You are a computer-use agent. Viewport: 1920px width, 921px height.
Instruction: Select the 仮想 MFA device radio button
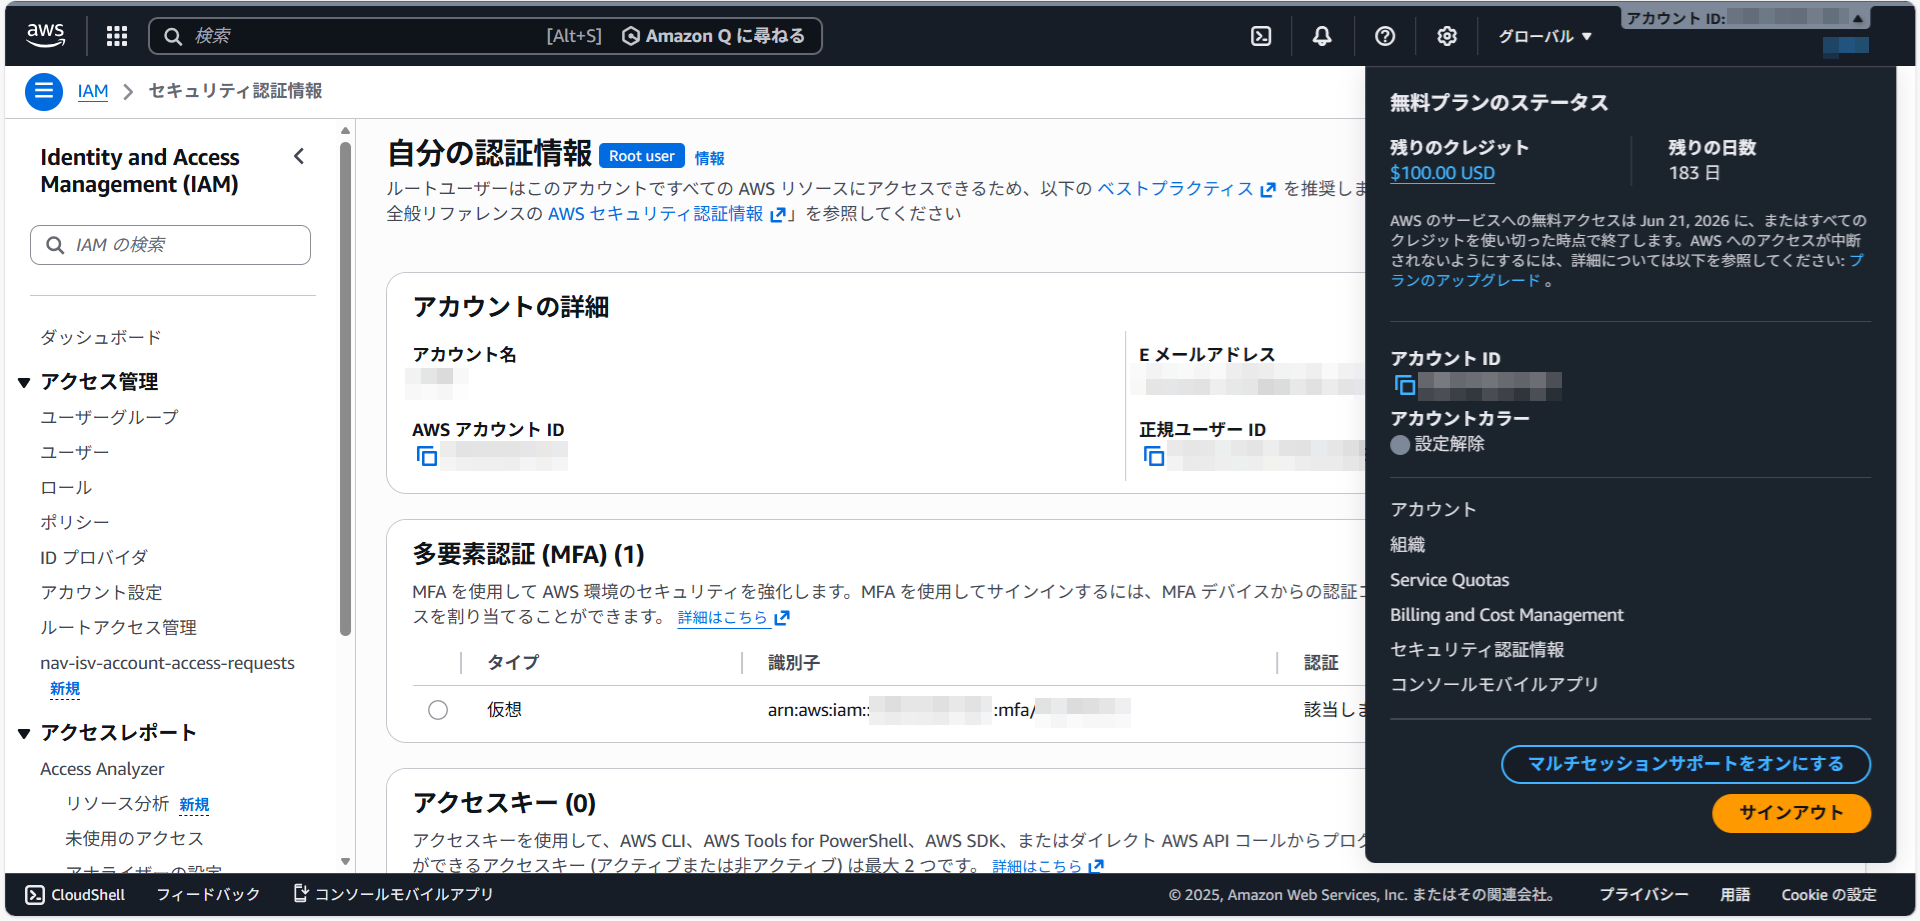(x=438, y=710)
